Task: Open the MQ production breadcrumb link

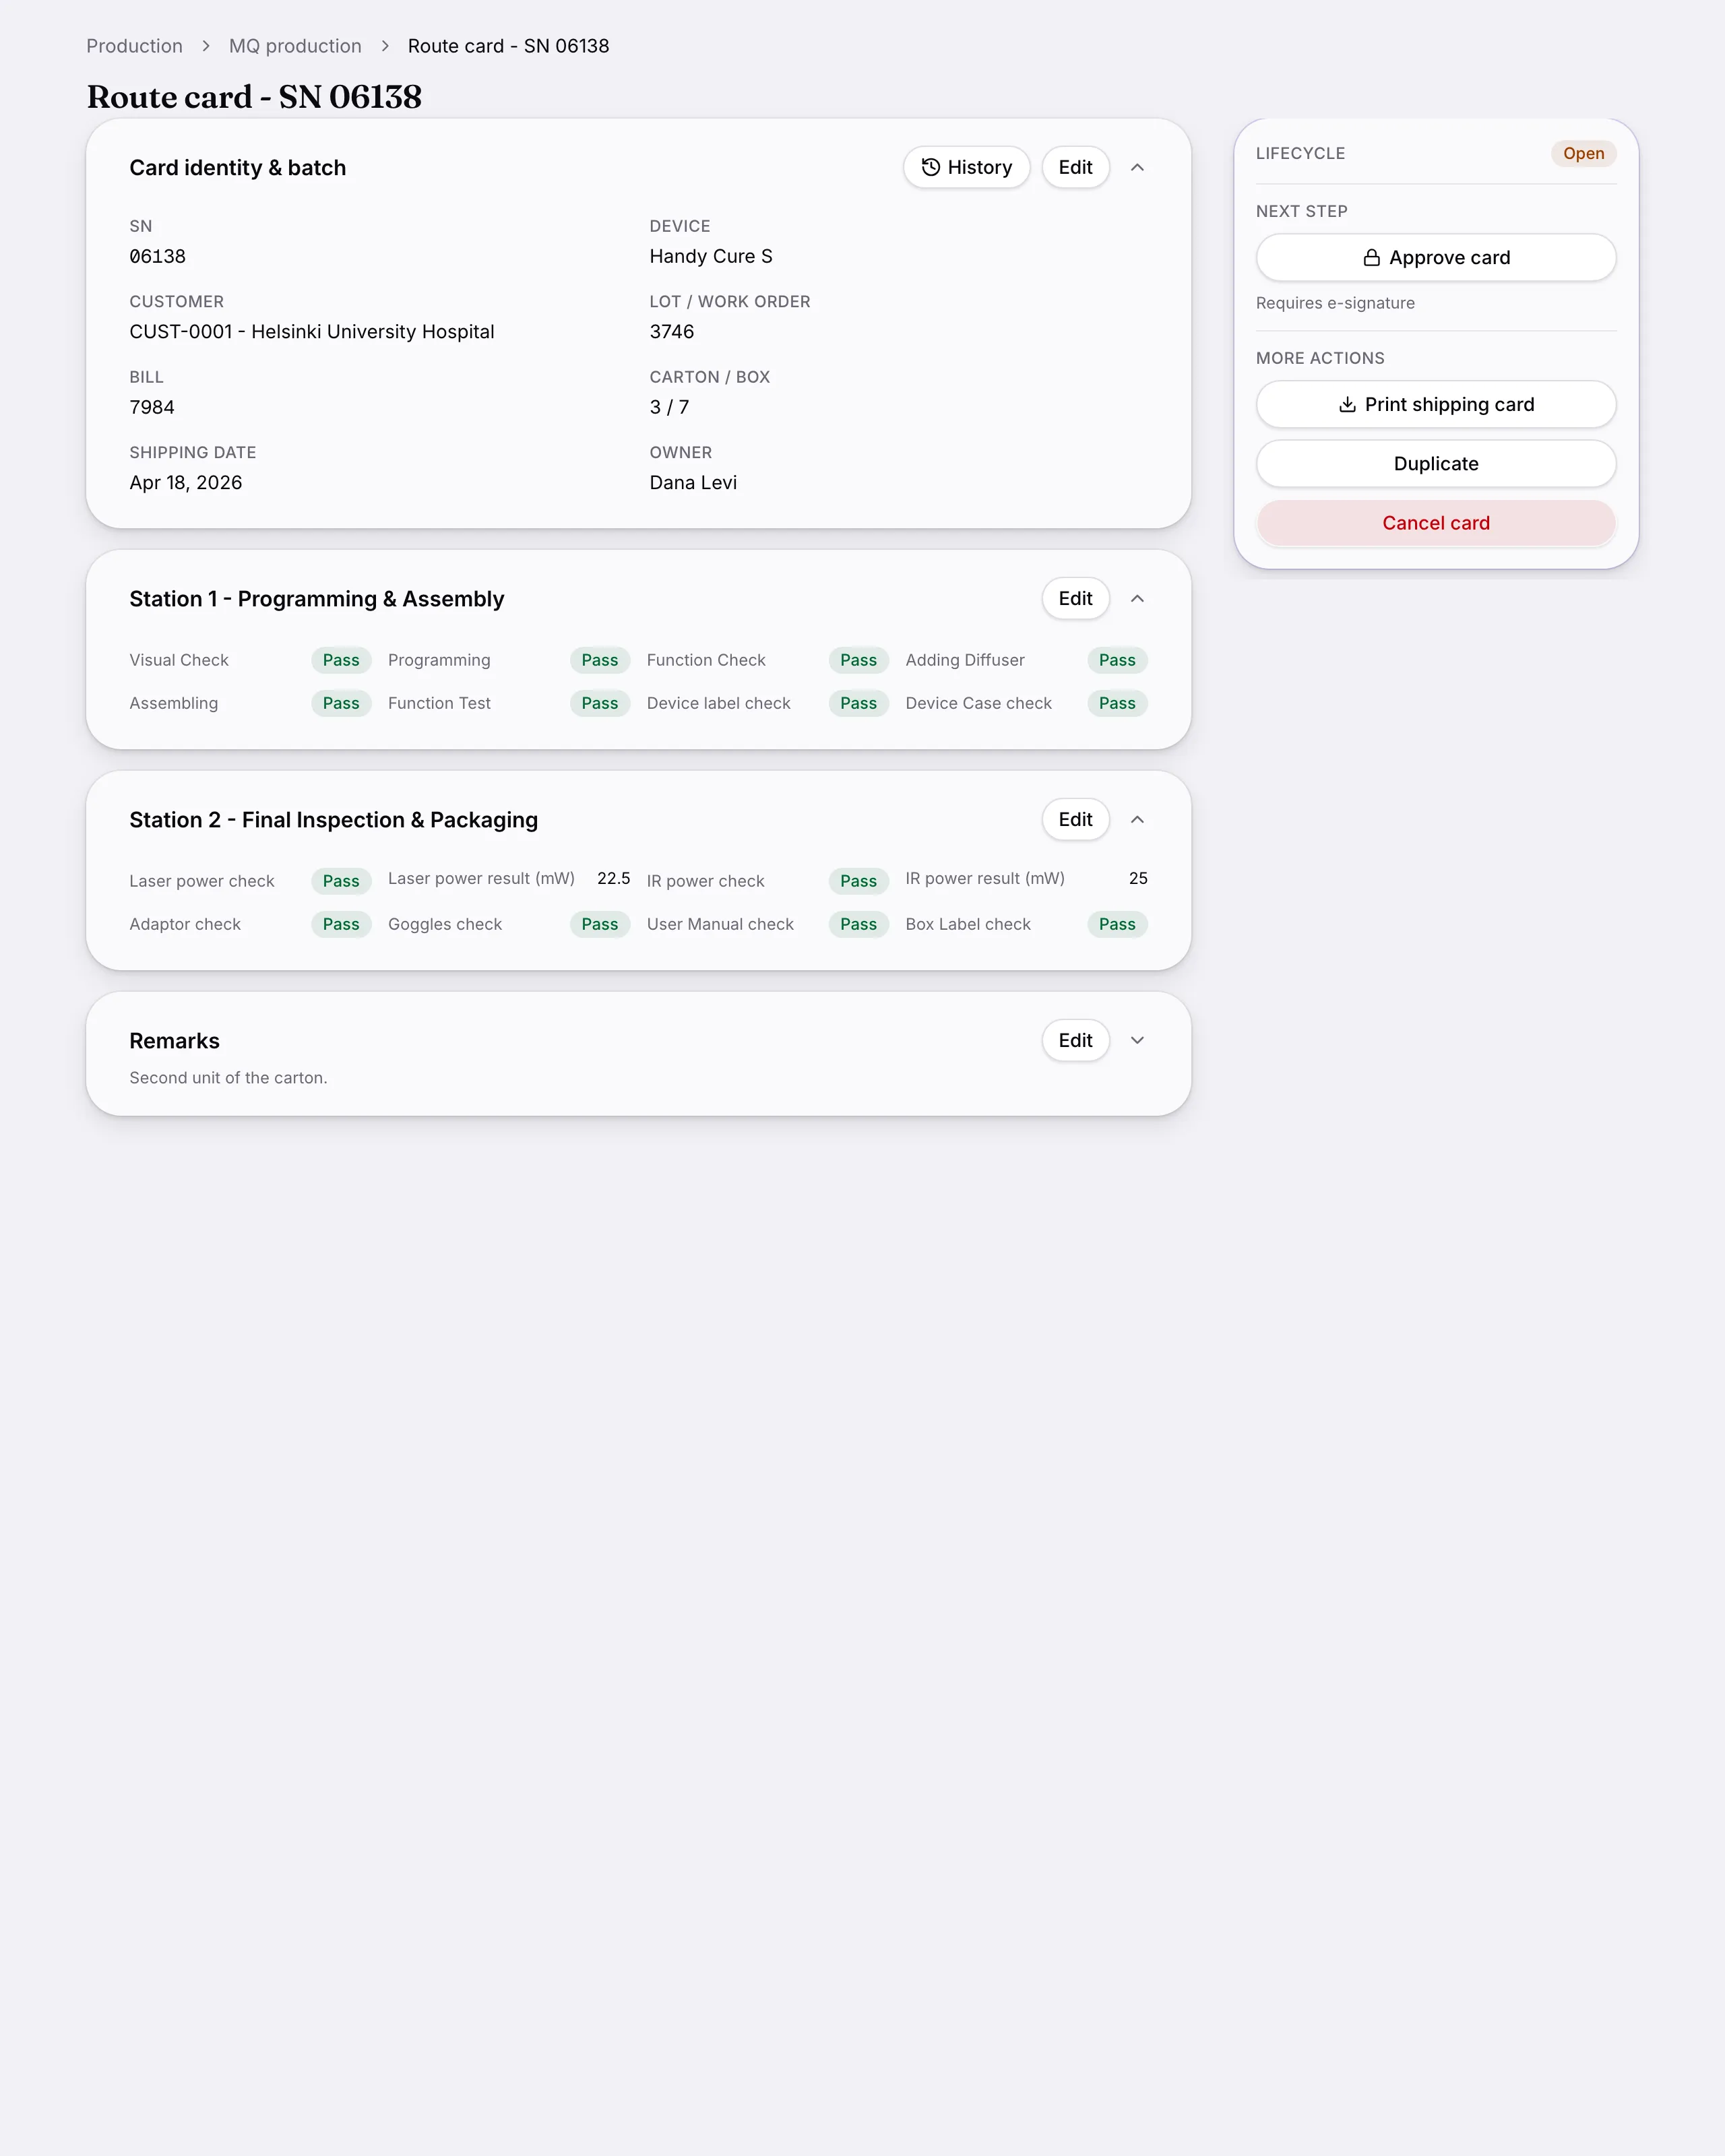Action: [295, 46]
